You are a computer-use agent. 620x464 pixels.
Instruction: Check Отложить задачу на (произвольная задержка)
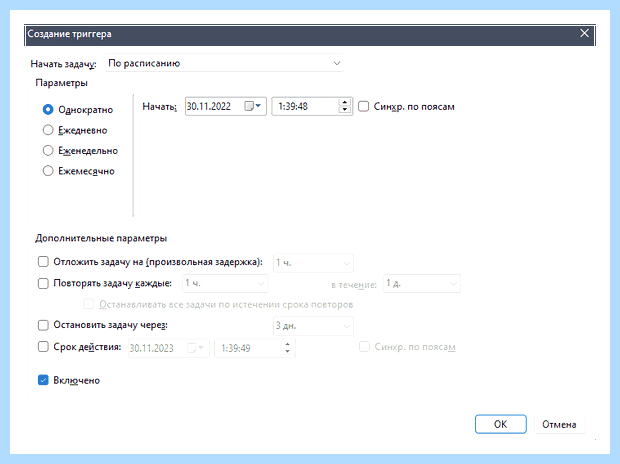pos(43,262)
